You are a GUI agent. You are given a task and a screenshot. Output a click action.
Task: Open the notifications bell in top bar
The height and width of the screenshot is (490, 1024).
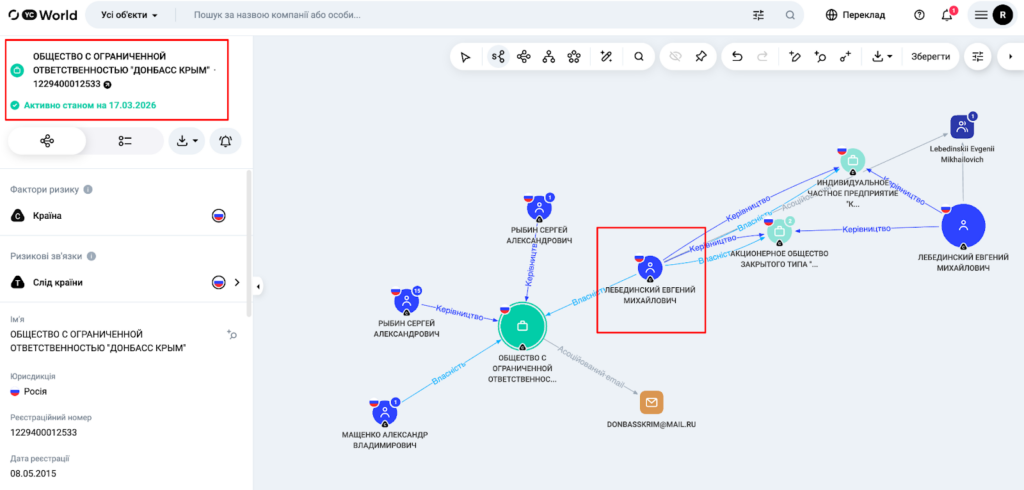coord(948,15)
